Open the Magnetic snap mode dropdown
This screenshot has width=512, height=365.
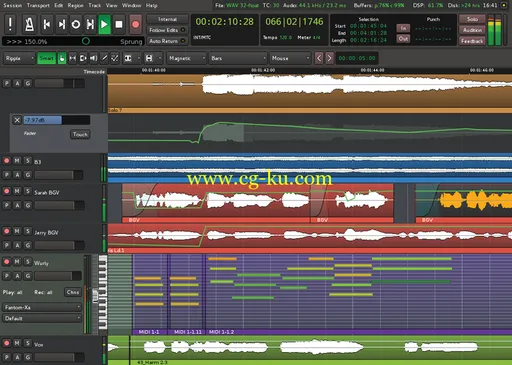(x=187, y=58)
